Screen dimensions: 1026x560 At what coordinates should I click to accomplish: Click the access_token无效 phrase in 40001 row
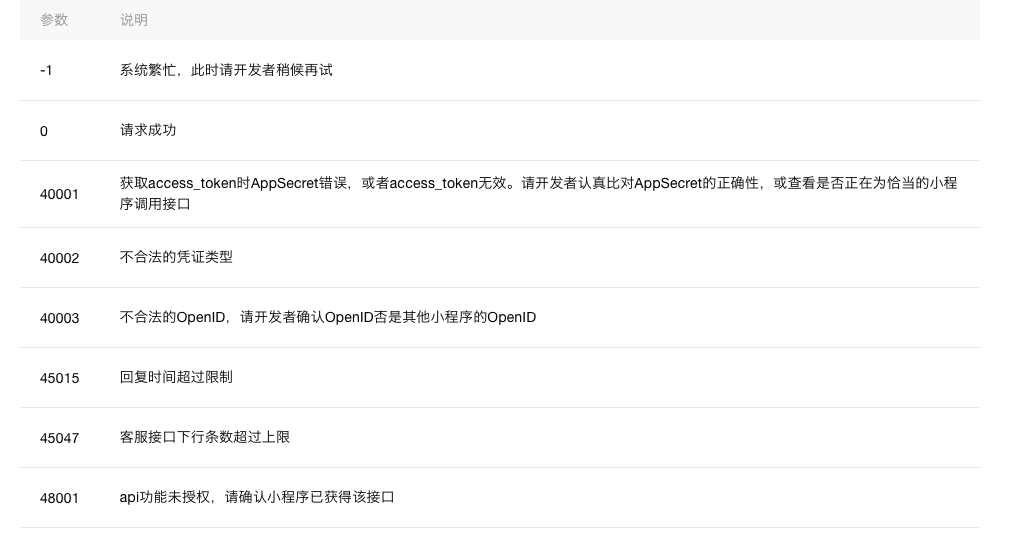(x=448, y=183)
